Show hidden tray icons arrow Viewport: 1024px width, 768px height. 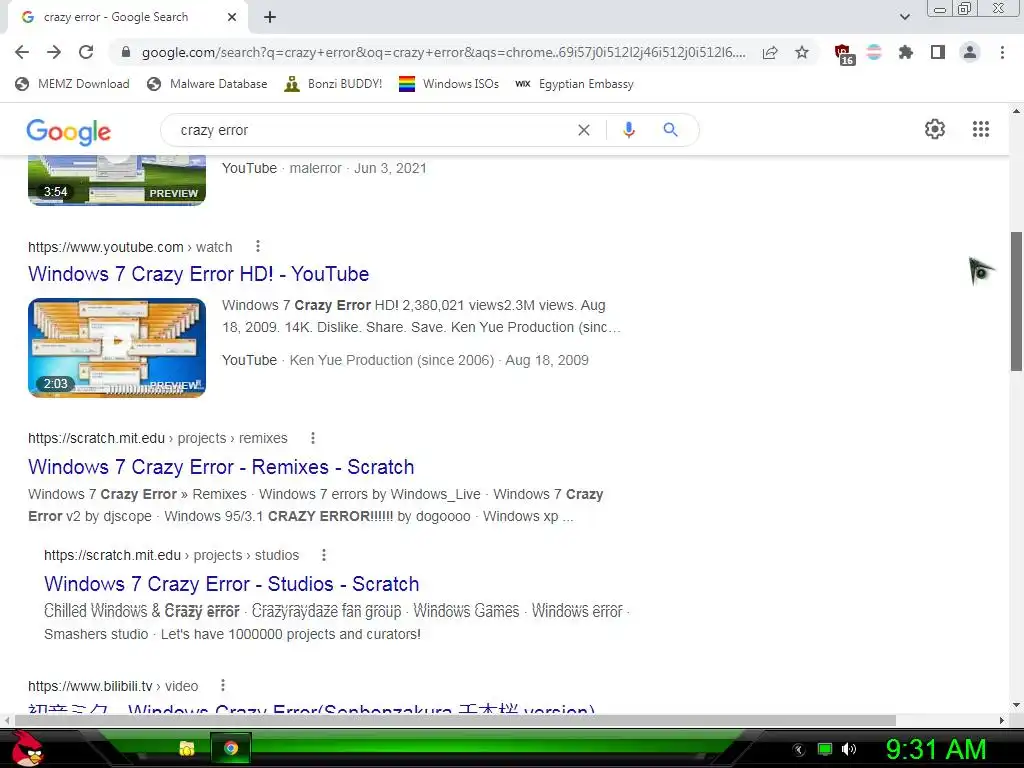click(799, 749)
